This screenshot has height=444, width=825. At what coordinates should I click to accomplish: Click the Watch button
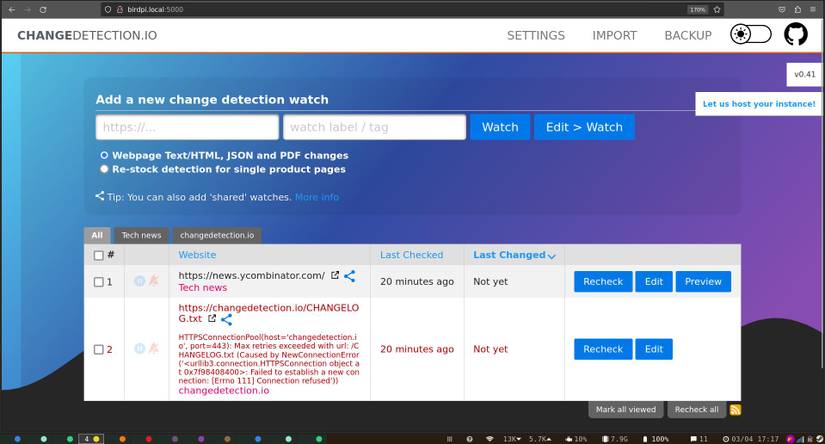[x=500, y=127]
